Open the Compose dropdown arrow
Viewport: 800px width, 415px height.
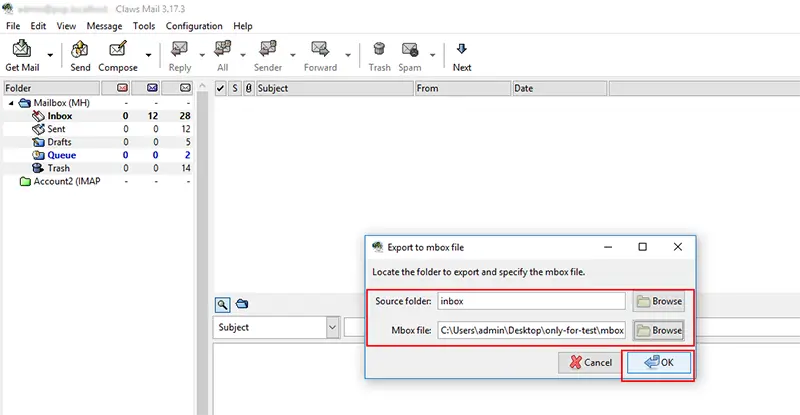pos(148,55)
